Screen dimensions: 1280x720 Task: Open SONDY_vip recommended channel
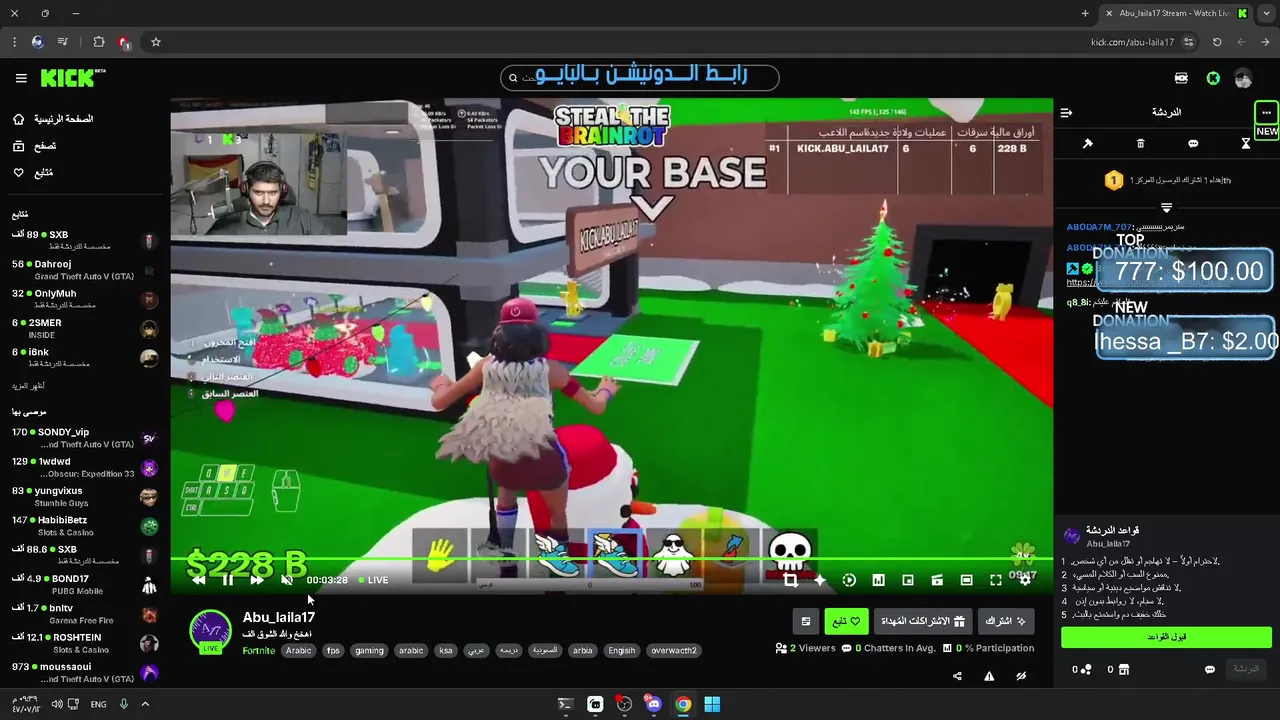click(x=84, y=438)
